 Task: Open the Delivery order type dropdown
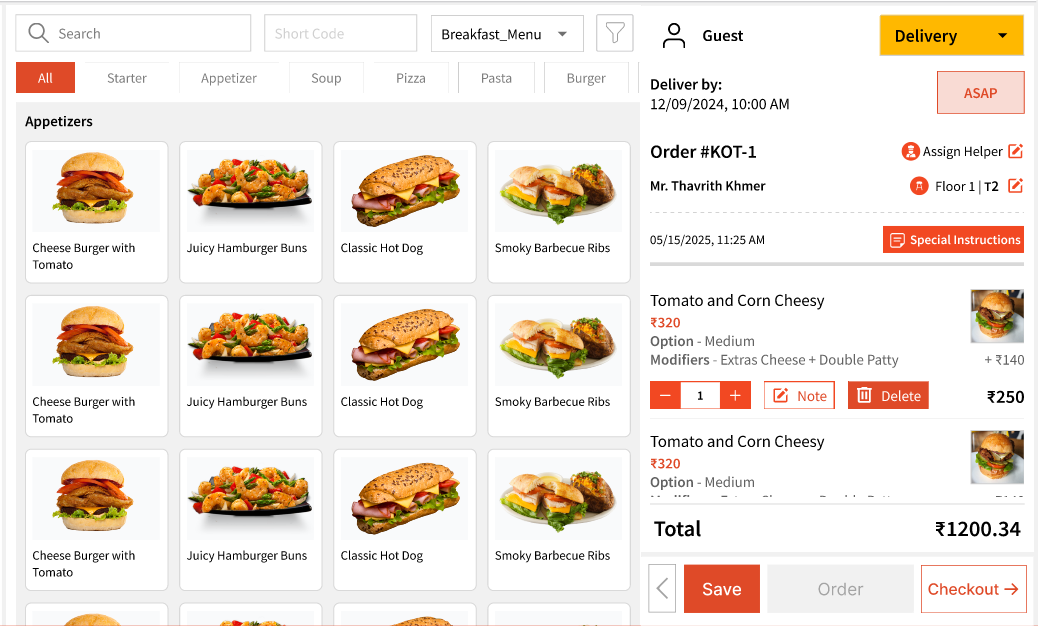pyautogui.click(x=951, y=36)
